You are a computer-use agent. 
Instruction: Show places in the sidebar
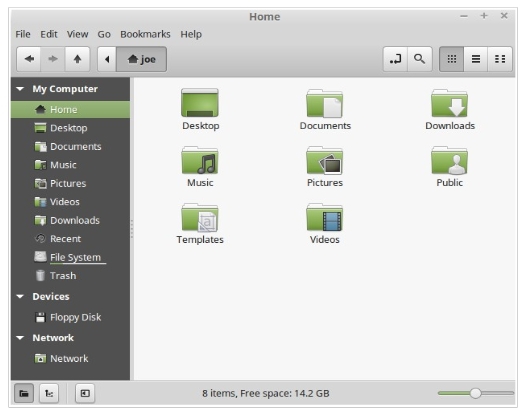[24, 393]
